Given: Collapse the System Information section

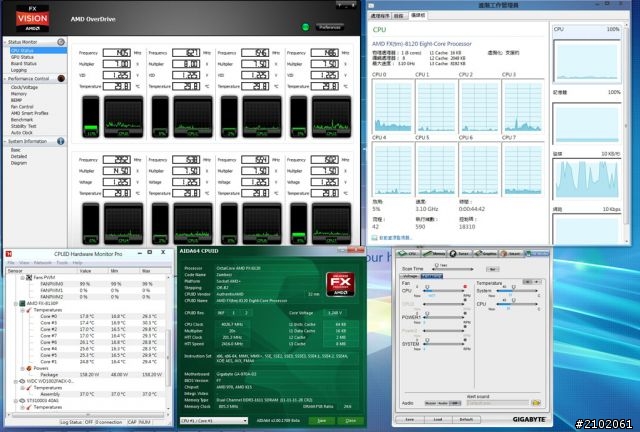Looking at the screenshot, I should pos(5,142).
